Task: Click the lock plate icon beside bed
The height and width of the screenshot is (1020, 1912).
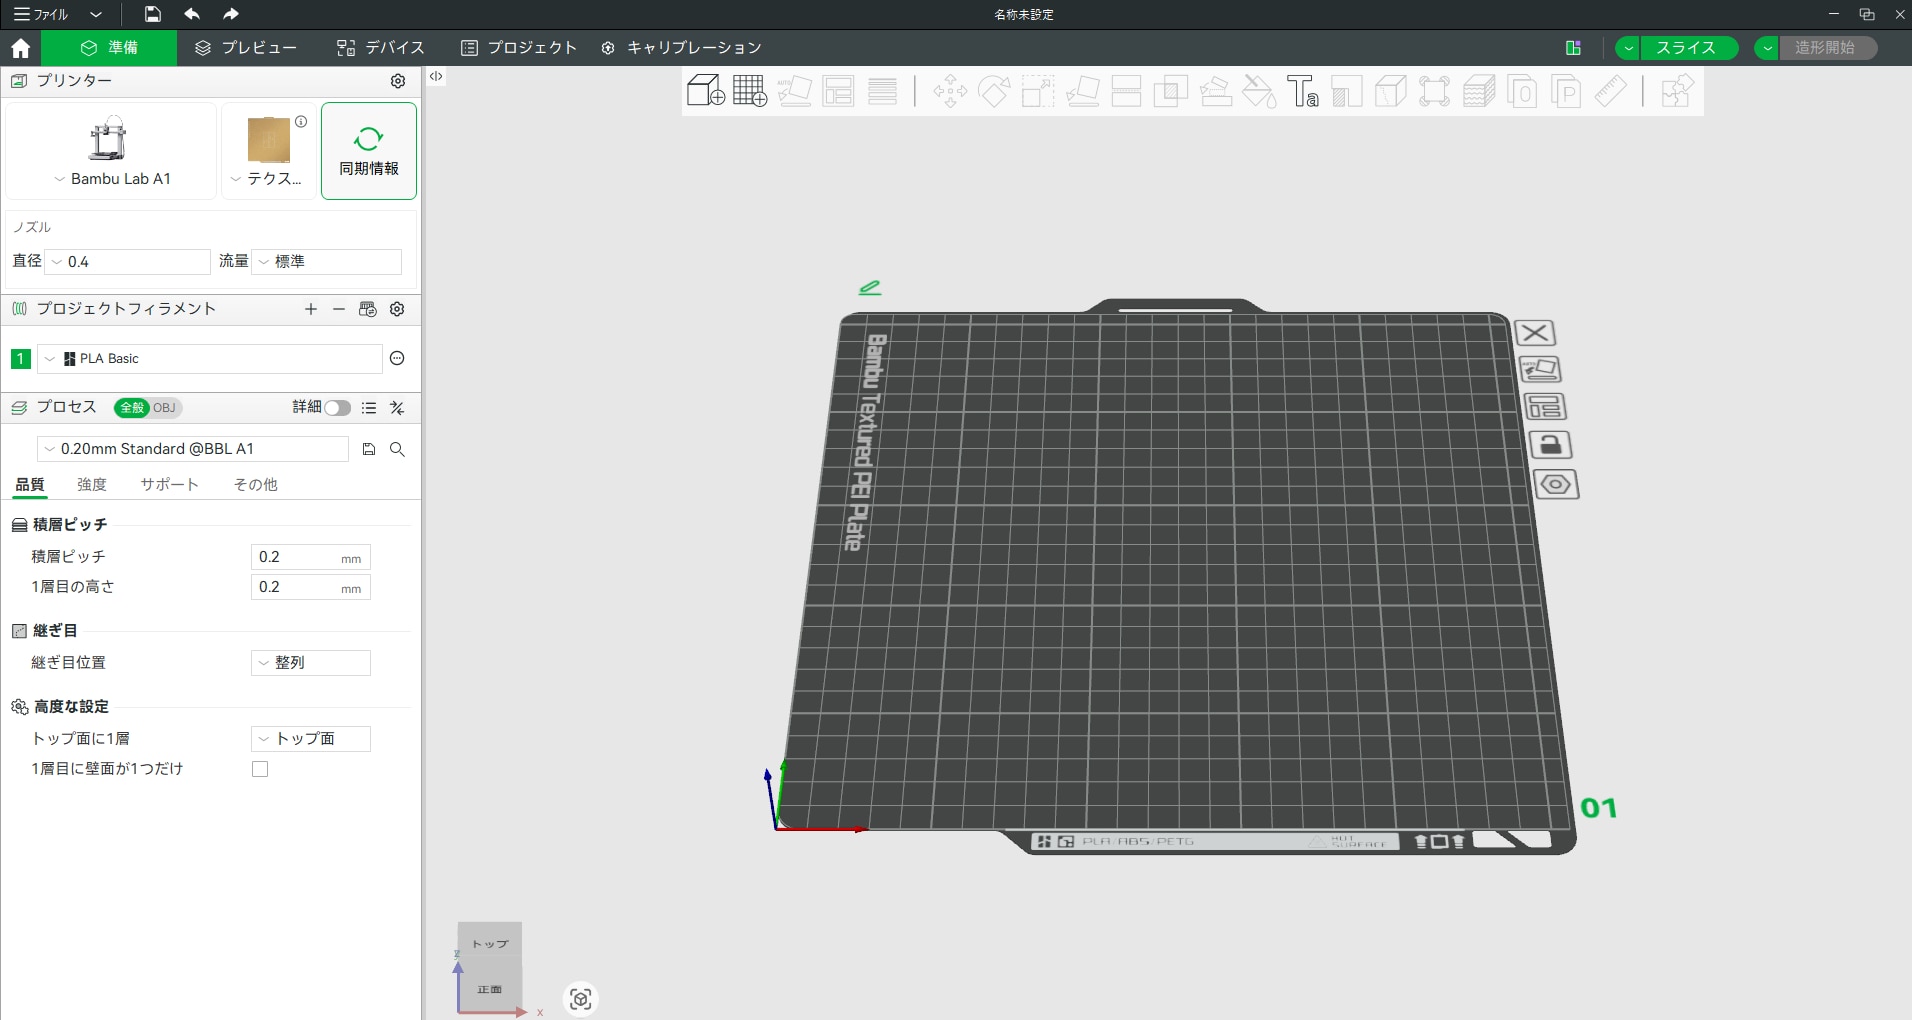Action: click(1550, 445)
